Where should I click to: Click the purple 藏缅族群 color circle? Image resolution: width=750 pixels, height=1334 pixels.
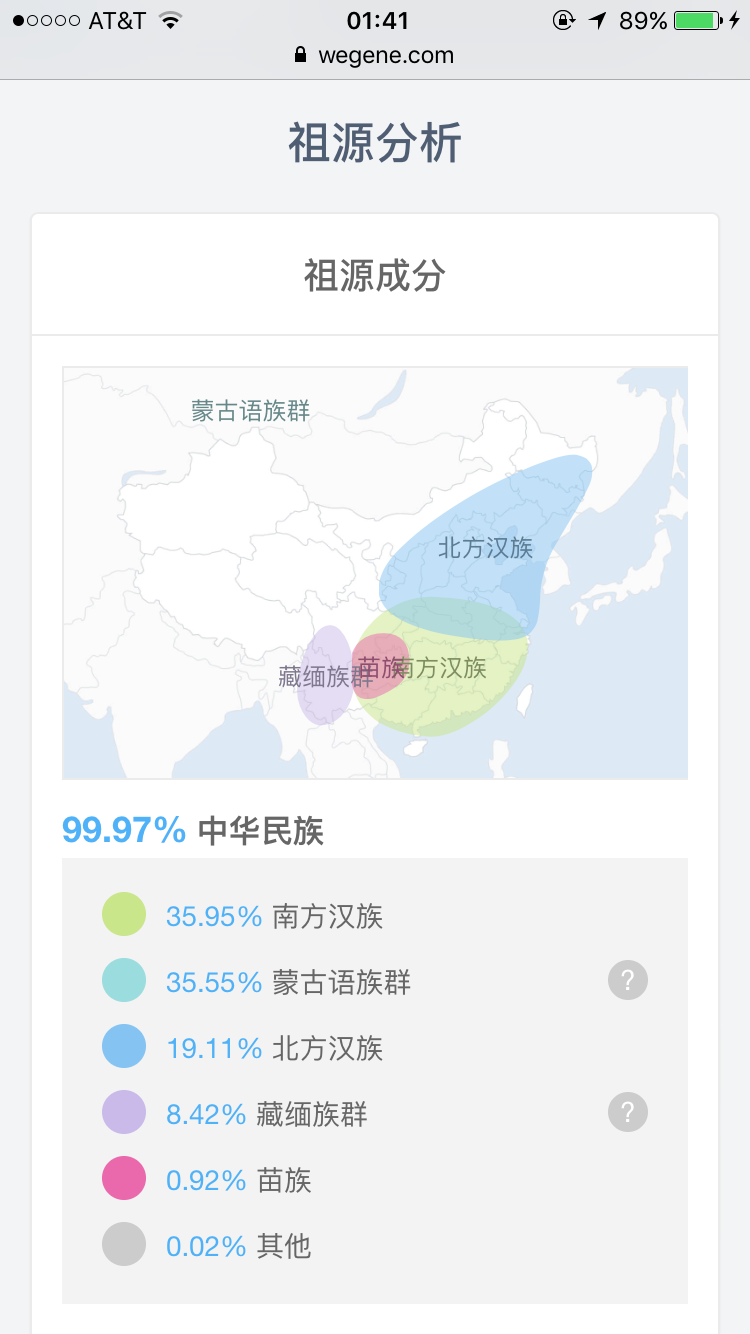(x=124, y=1113)
